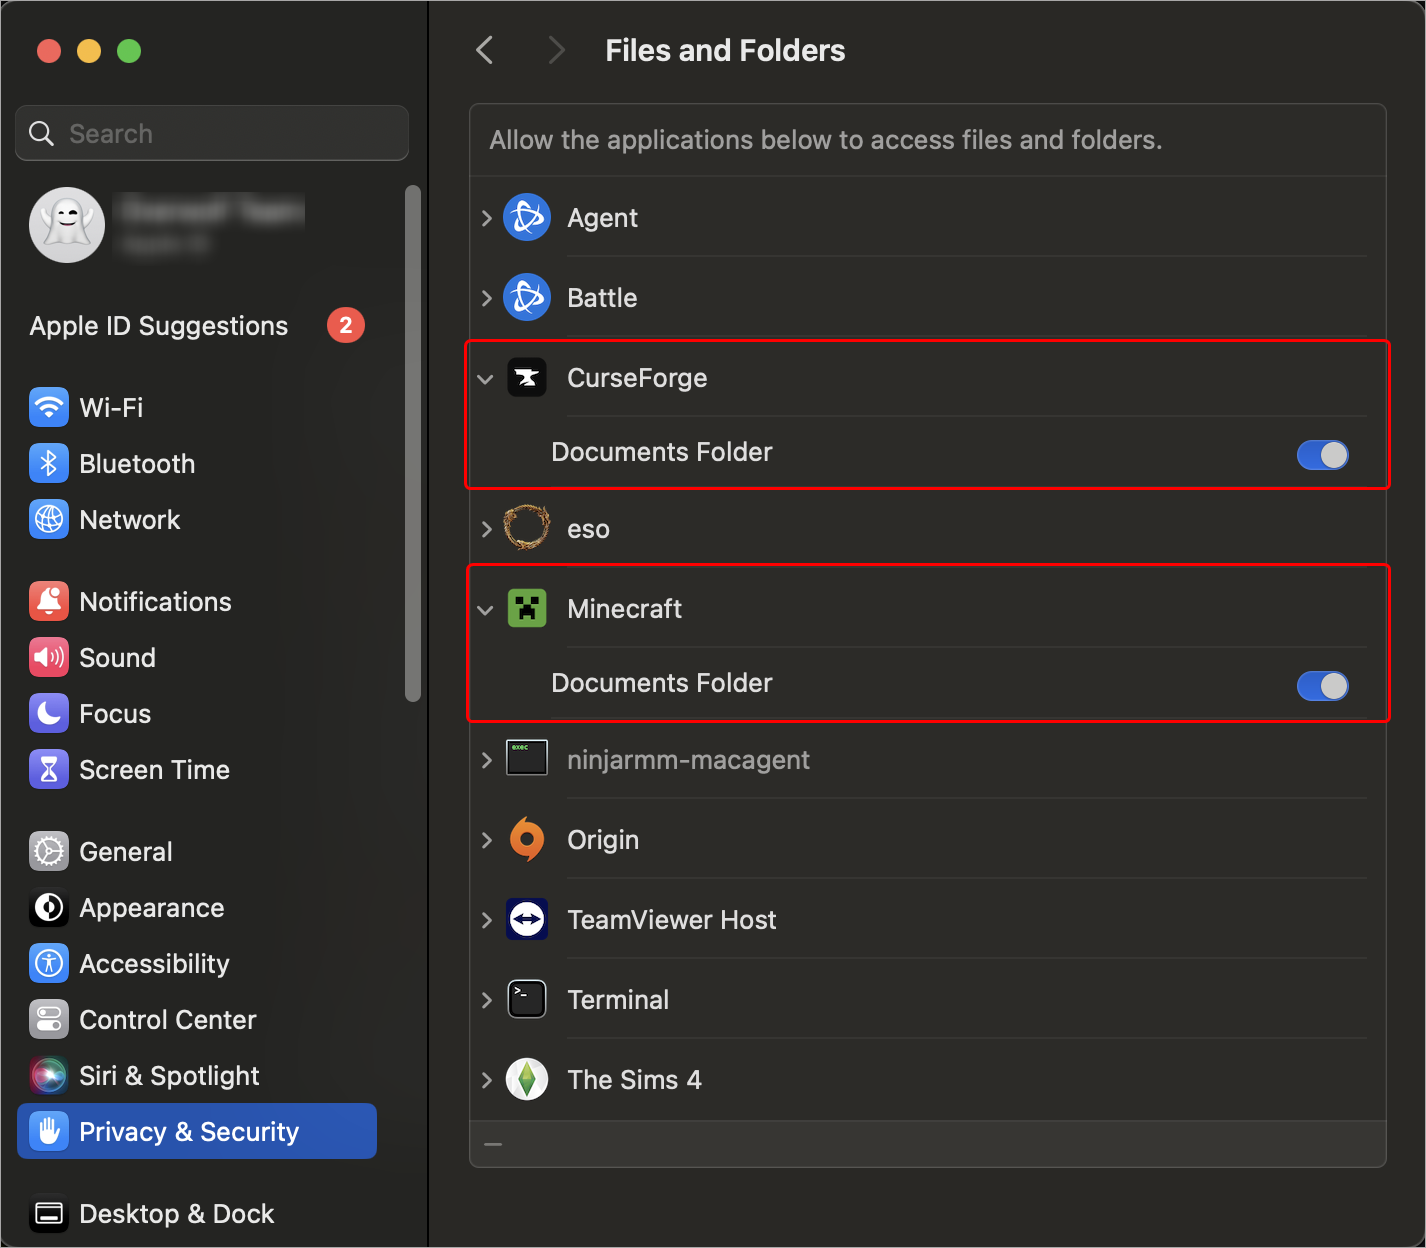Click the Notifications bell icon
This screenshot has height=1248, width=1426.
[49, 601]
